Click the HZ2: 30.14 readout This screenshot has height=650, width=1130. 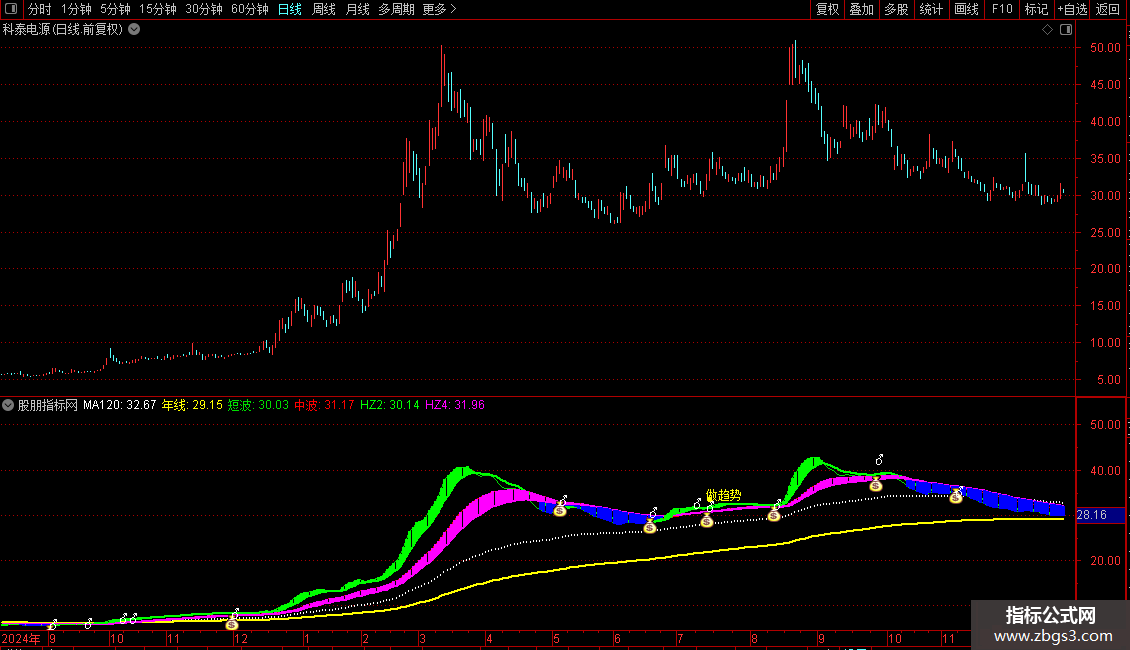390,405
